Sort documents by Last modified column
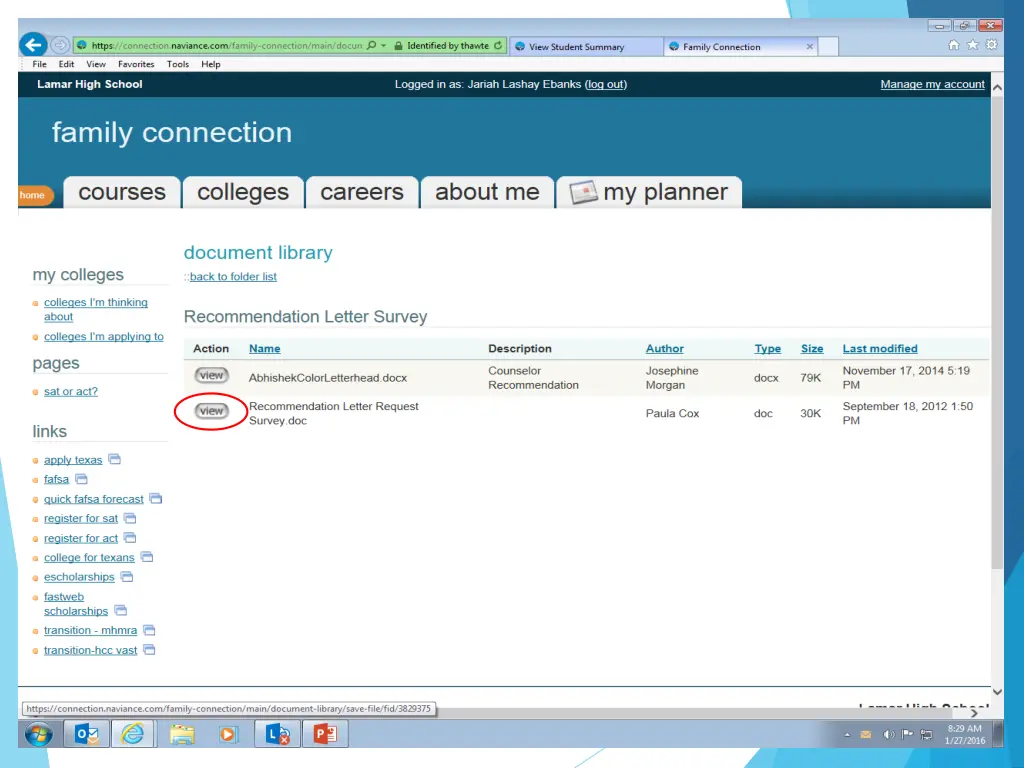Screen dimensions: 1024x768 click(x=879, y=349)
